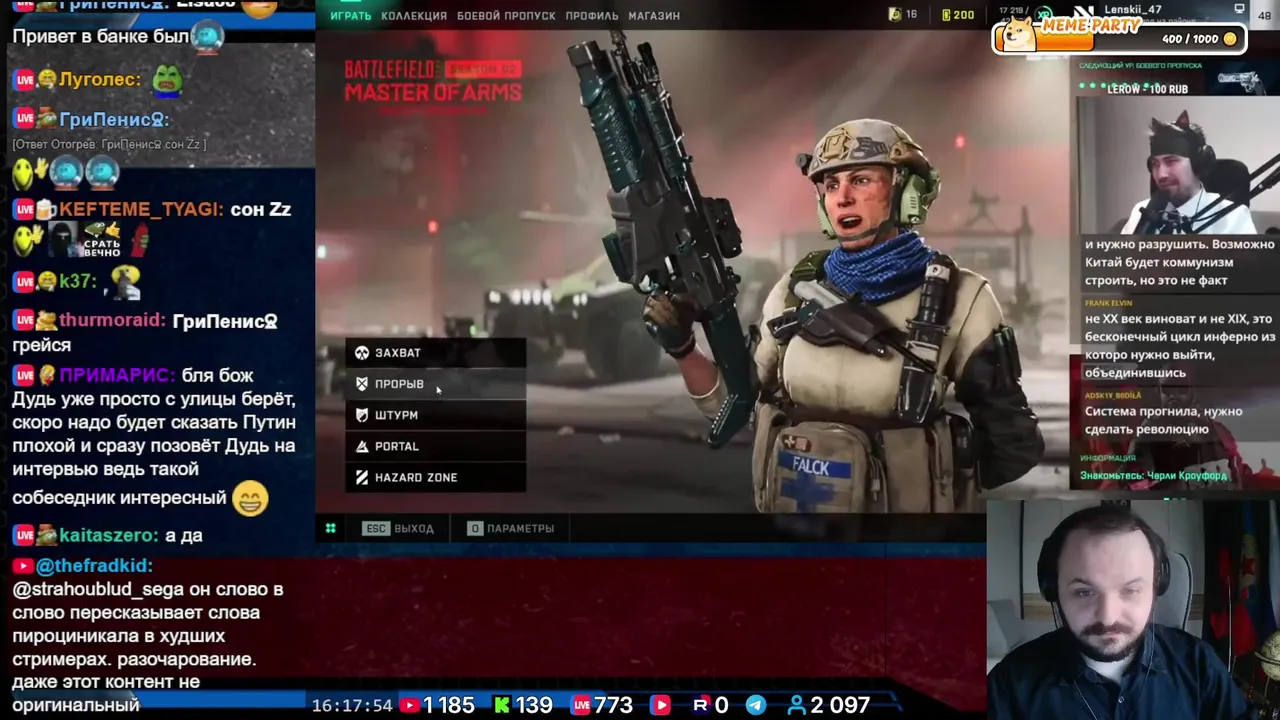This screenshot has width=1280, height=720.
Task: Choose the ПРОРЫВ game mode
Action: [436, 384]
